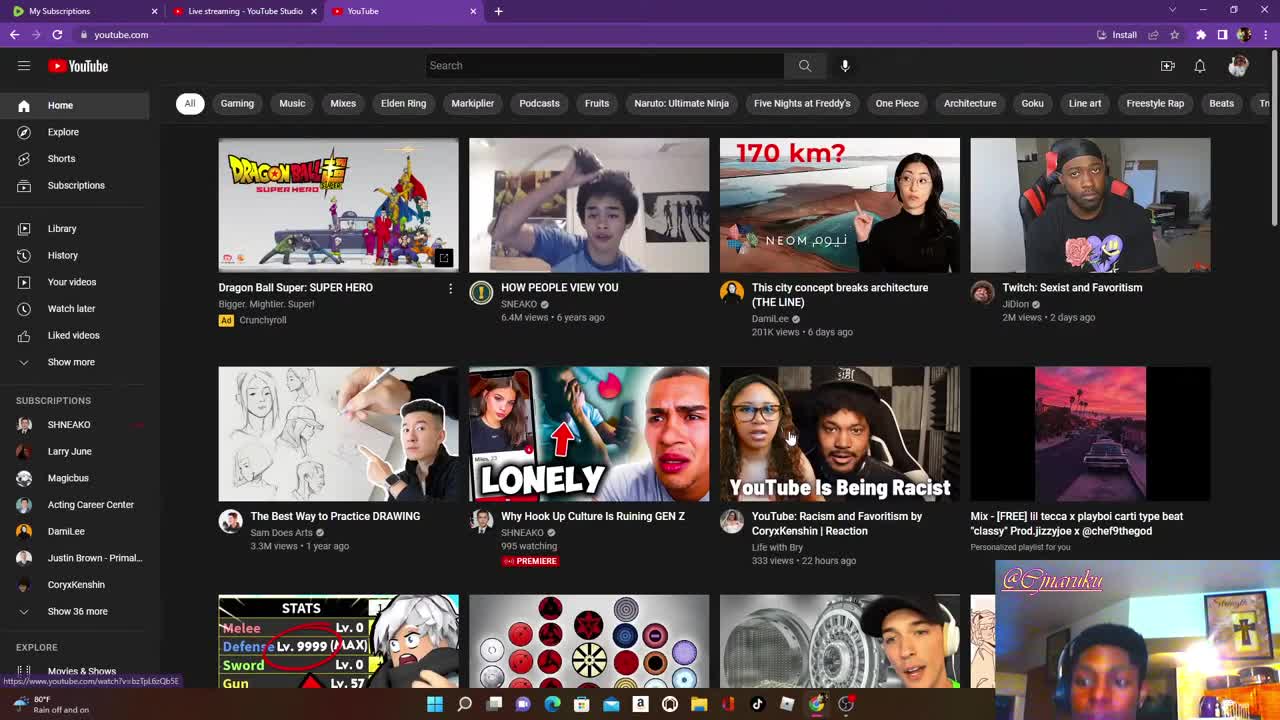Open Larry June subscription in sidebar
This screenshot has height=720, width=1280.
75,451
